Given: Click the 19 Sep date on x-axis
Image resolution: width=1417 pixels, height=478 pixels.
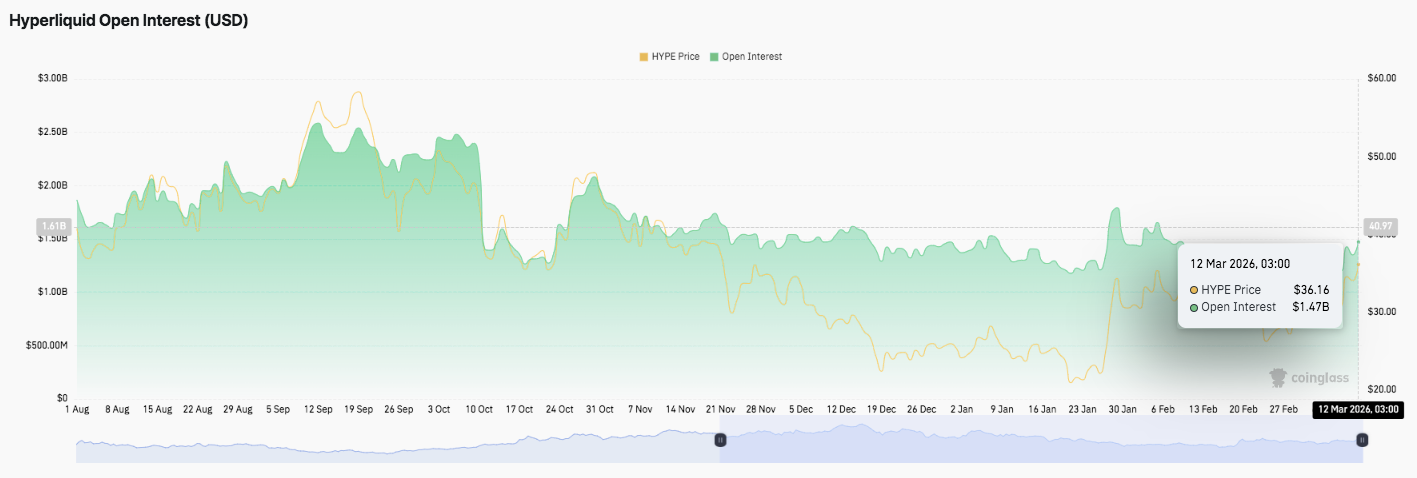Looking at the screenshot, I should click(358, 409).
